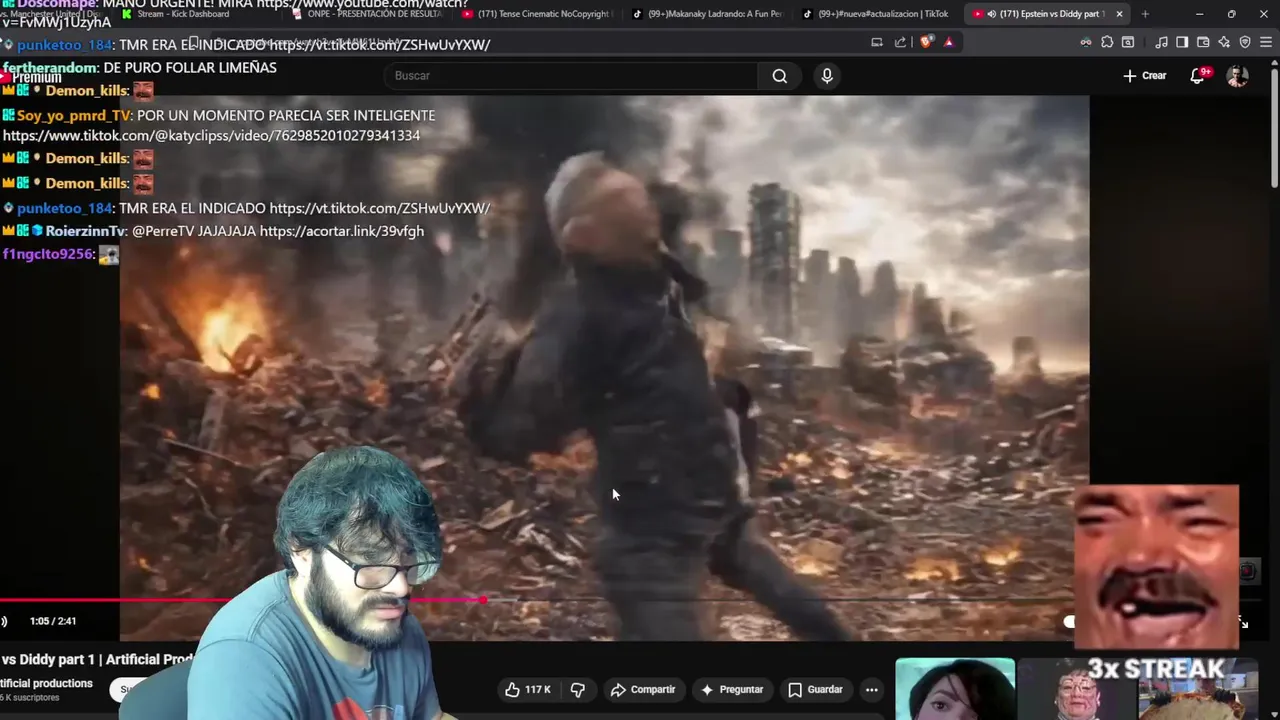Toggle the browser sidebar panel icon
1280x720 pixels.
[1182, 42]
